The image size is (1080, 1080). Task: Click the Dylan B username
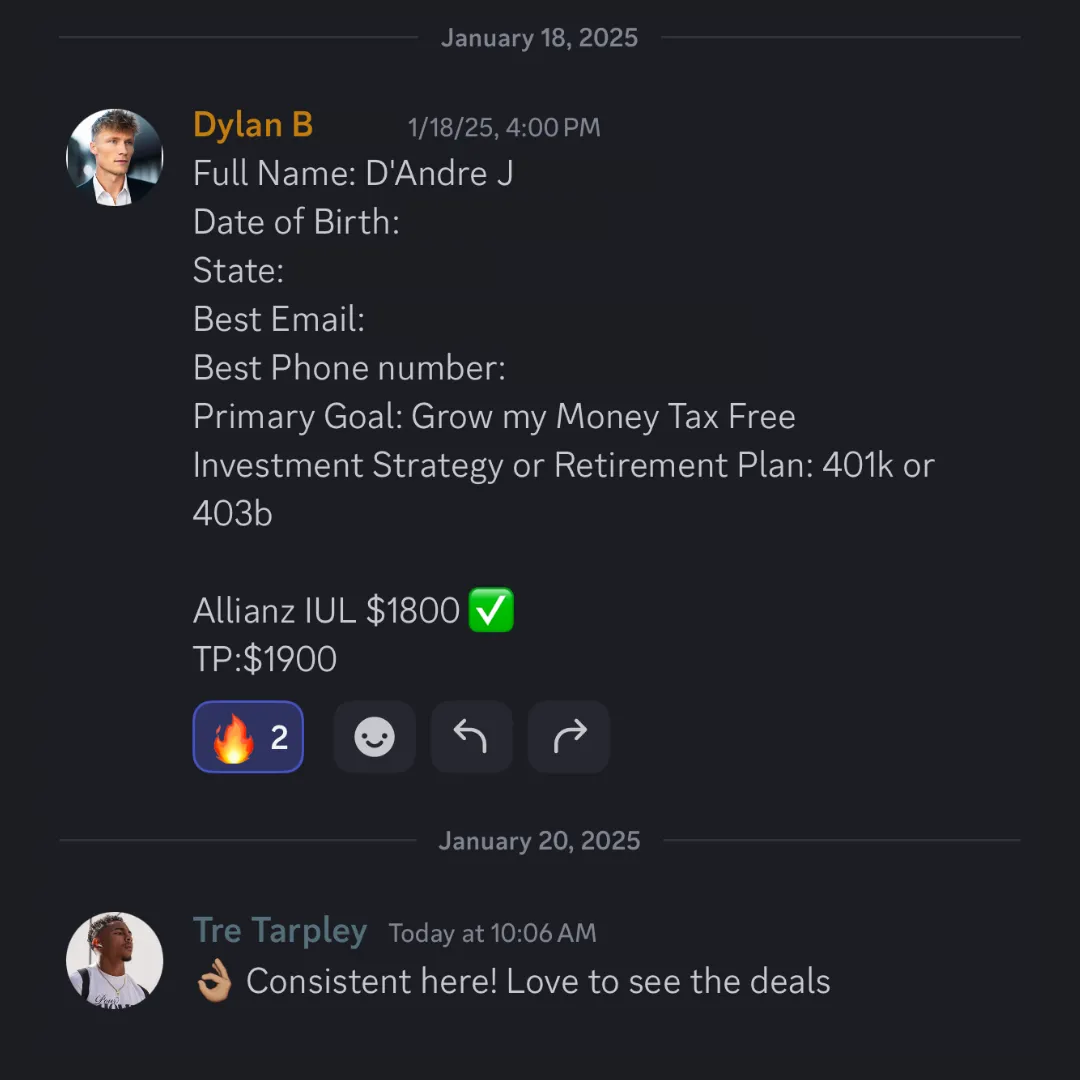[x=253, y=125]
